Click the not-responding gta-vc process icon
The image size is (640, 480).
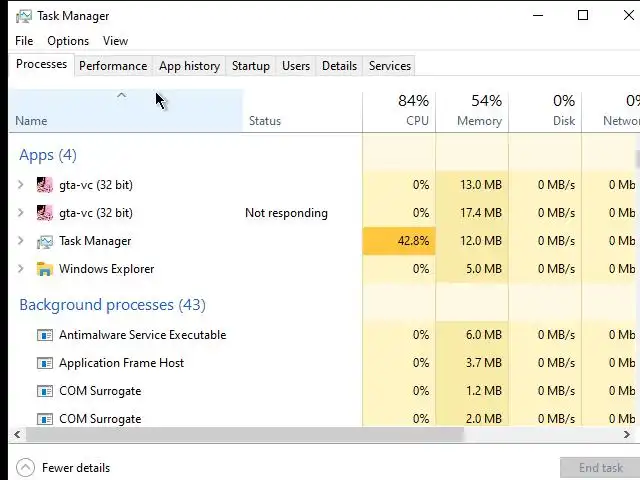pyautogui.click(x=44, y=213)
